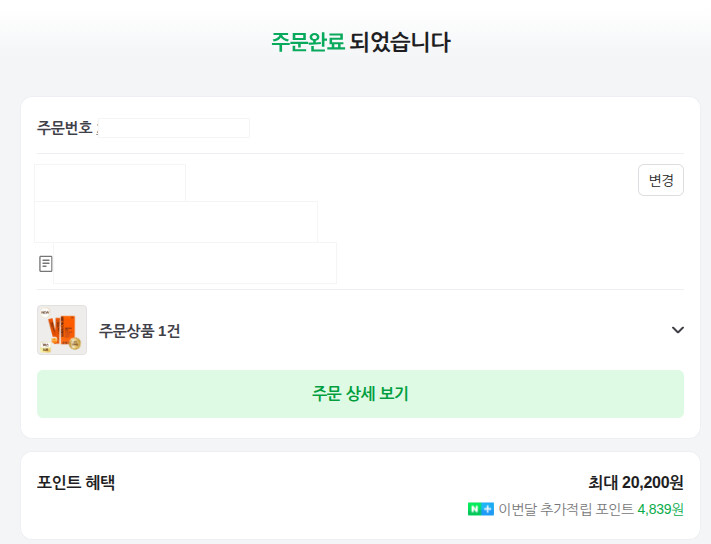711x544 pixels.
Task: Click the ordered product thumbnail image
Action: [x=62, y=330]
